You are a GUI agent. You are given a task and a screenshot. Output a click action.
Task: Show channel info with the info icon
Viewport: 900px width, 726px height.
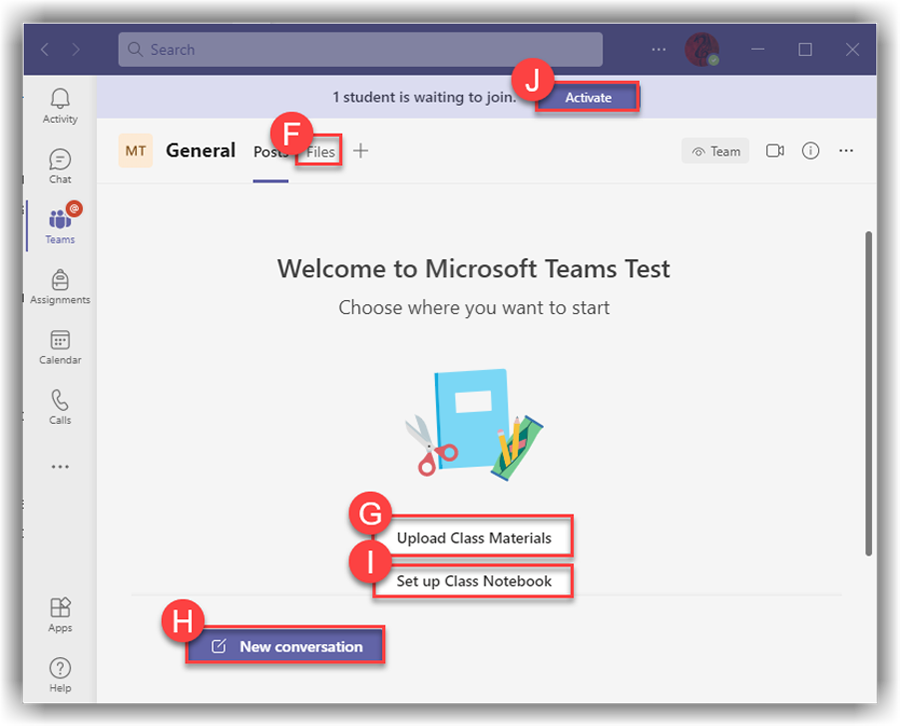pos(811,151)
